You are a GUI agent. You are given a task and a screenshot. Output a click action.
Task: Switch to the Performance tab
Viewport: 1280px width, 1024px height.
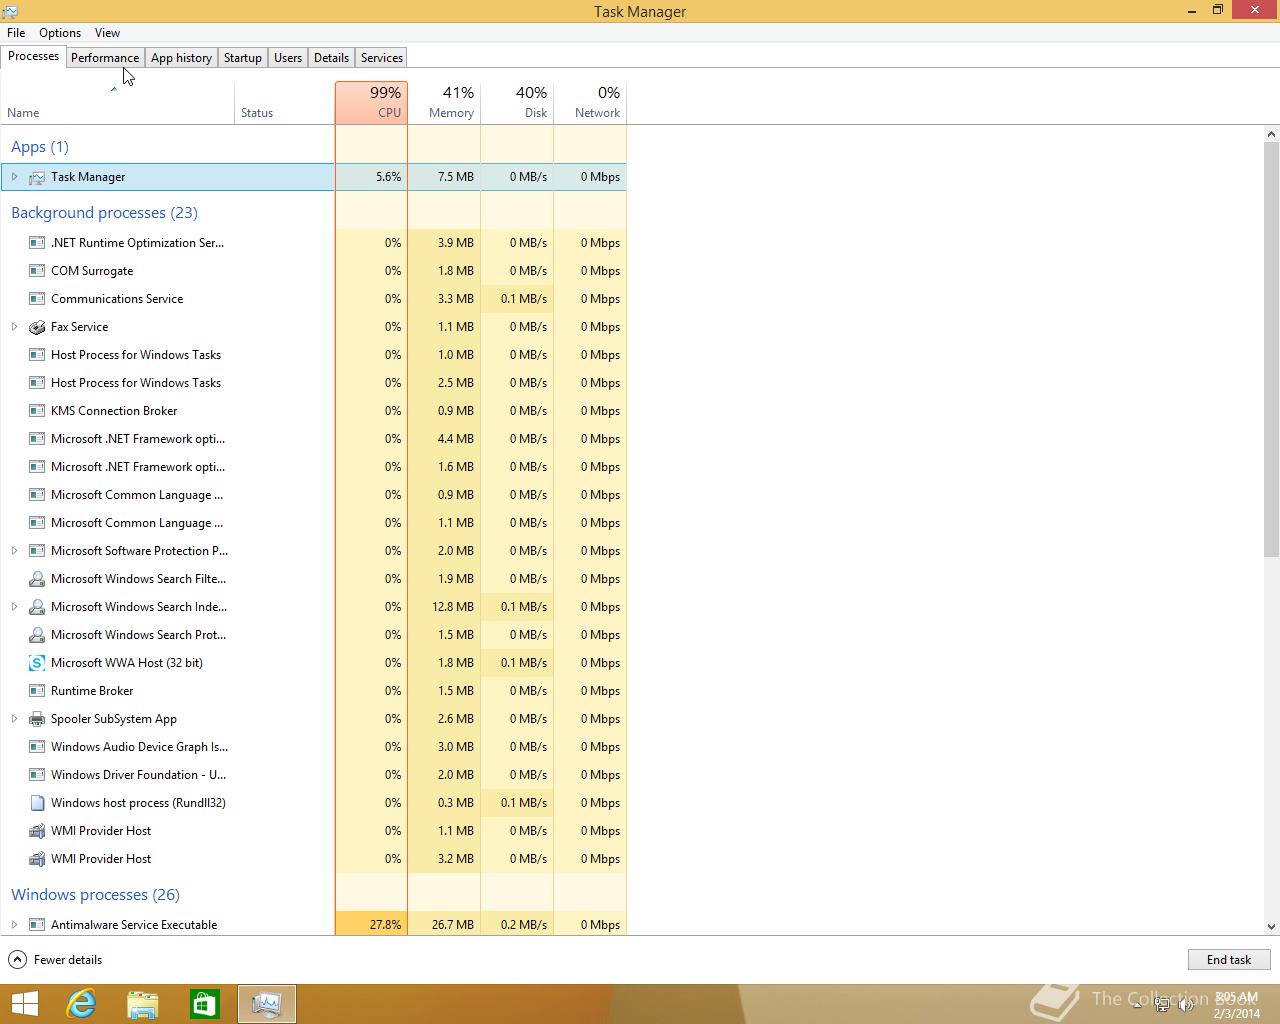click(x=105, y=58)
